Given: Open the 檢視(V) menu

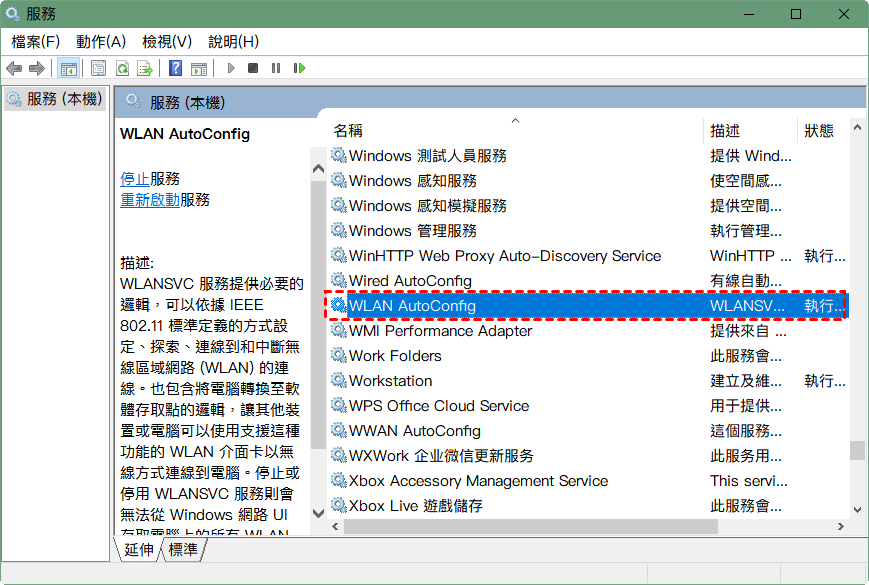Looking at the screenshot, I should [167, 42].
